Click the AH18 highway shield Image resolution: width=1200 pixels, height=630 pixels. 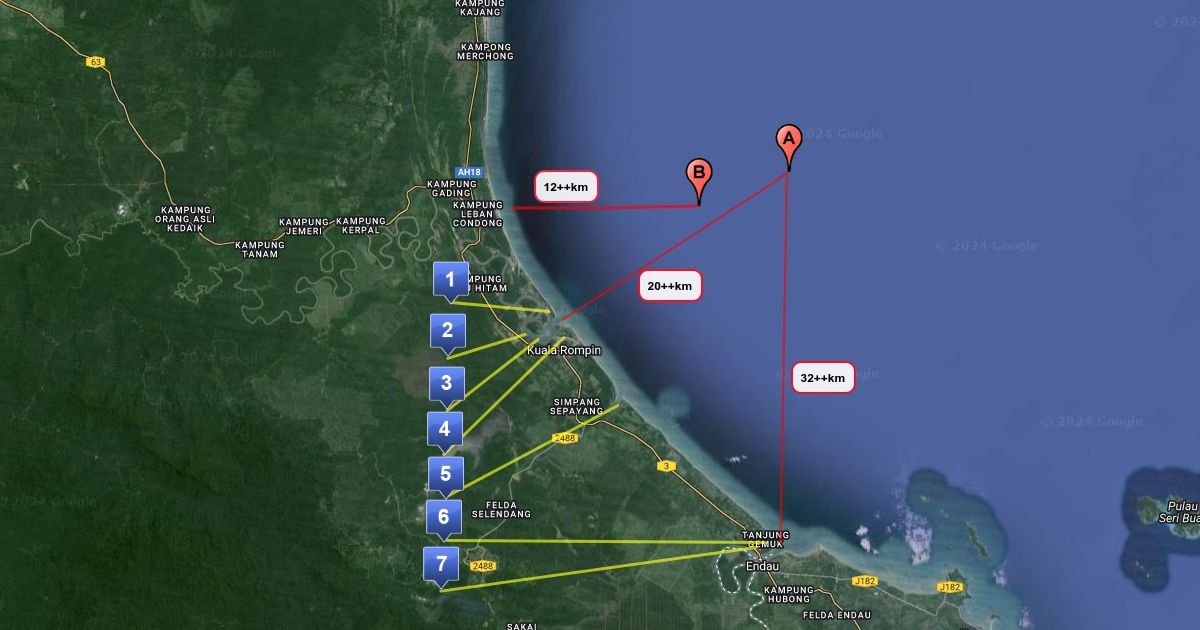pyautogui.click(x=468, y=172)
